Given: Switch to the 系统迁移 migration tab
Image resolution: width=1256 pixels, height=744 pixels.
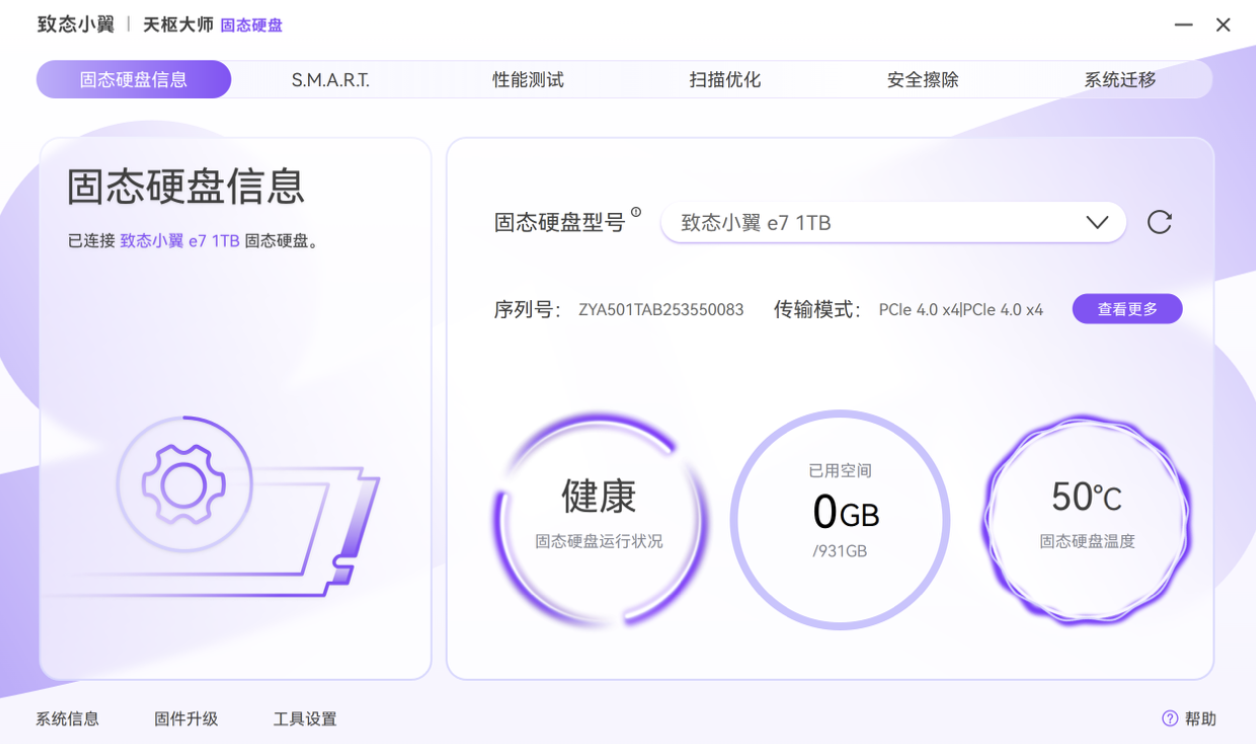Looking at the screenshot, I should (x=1118, y=79).
